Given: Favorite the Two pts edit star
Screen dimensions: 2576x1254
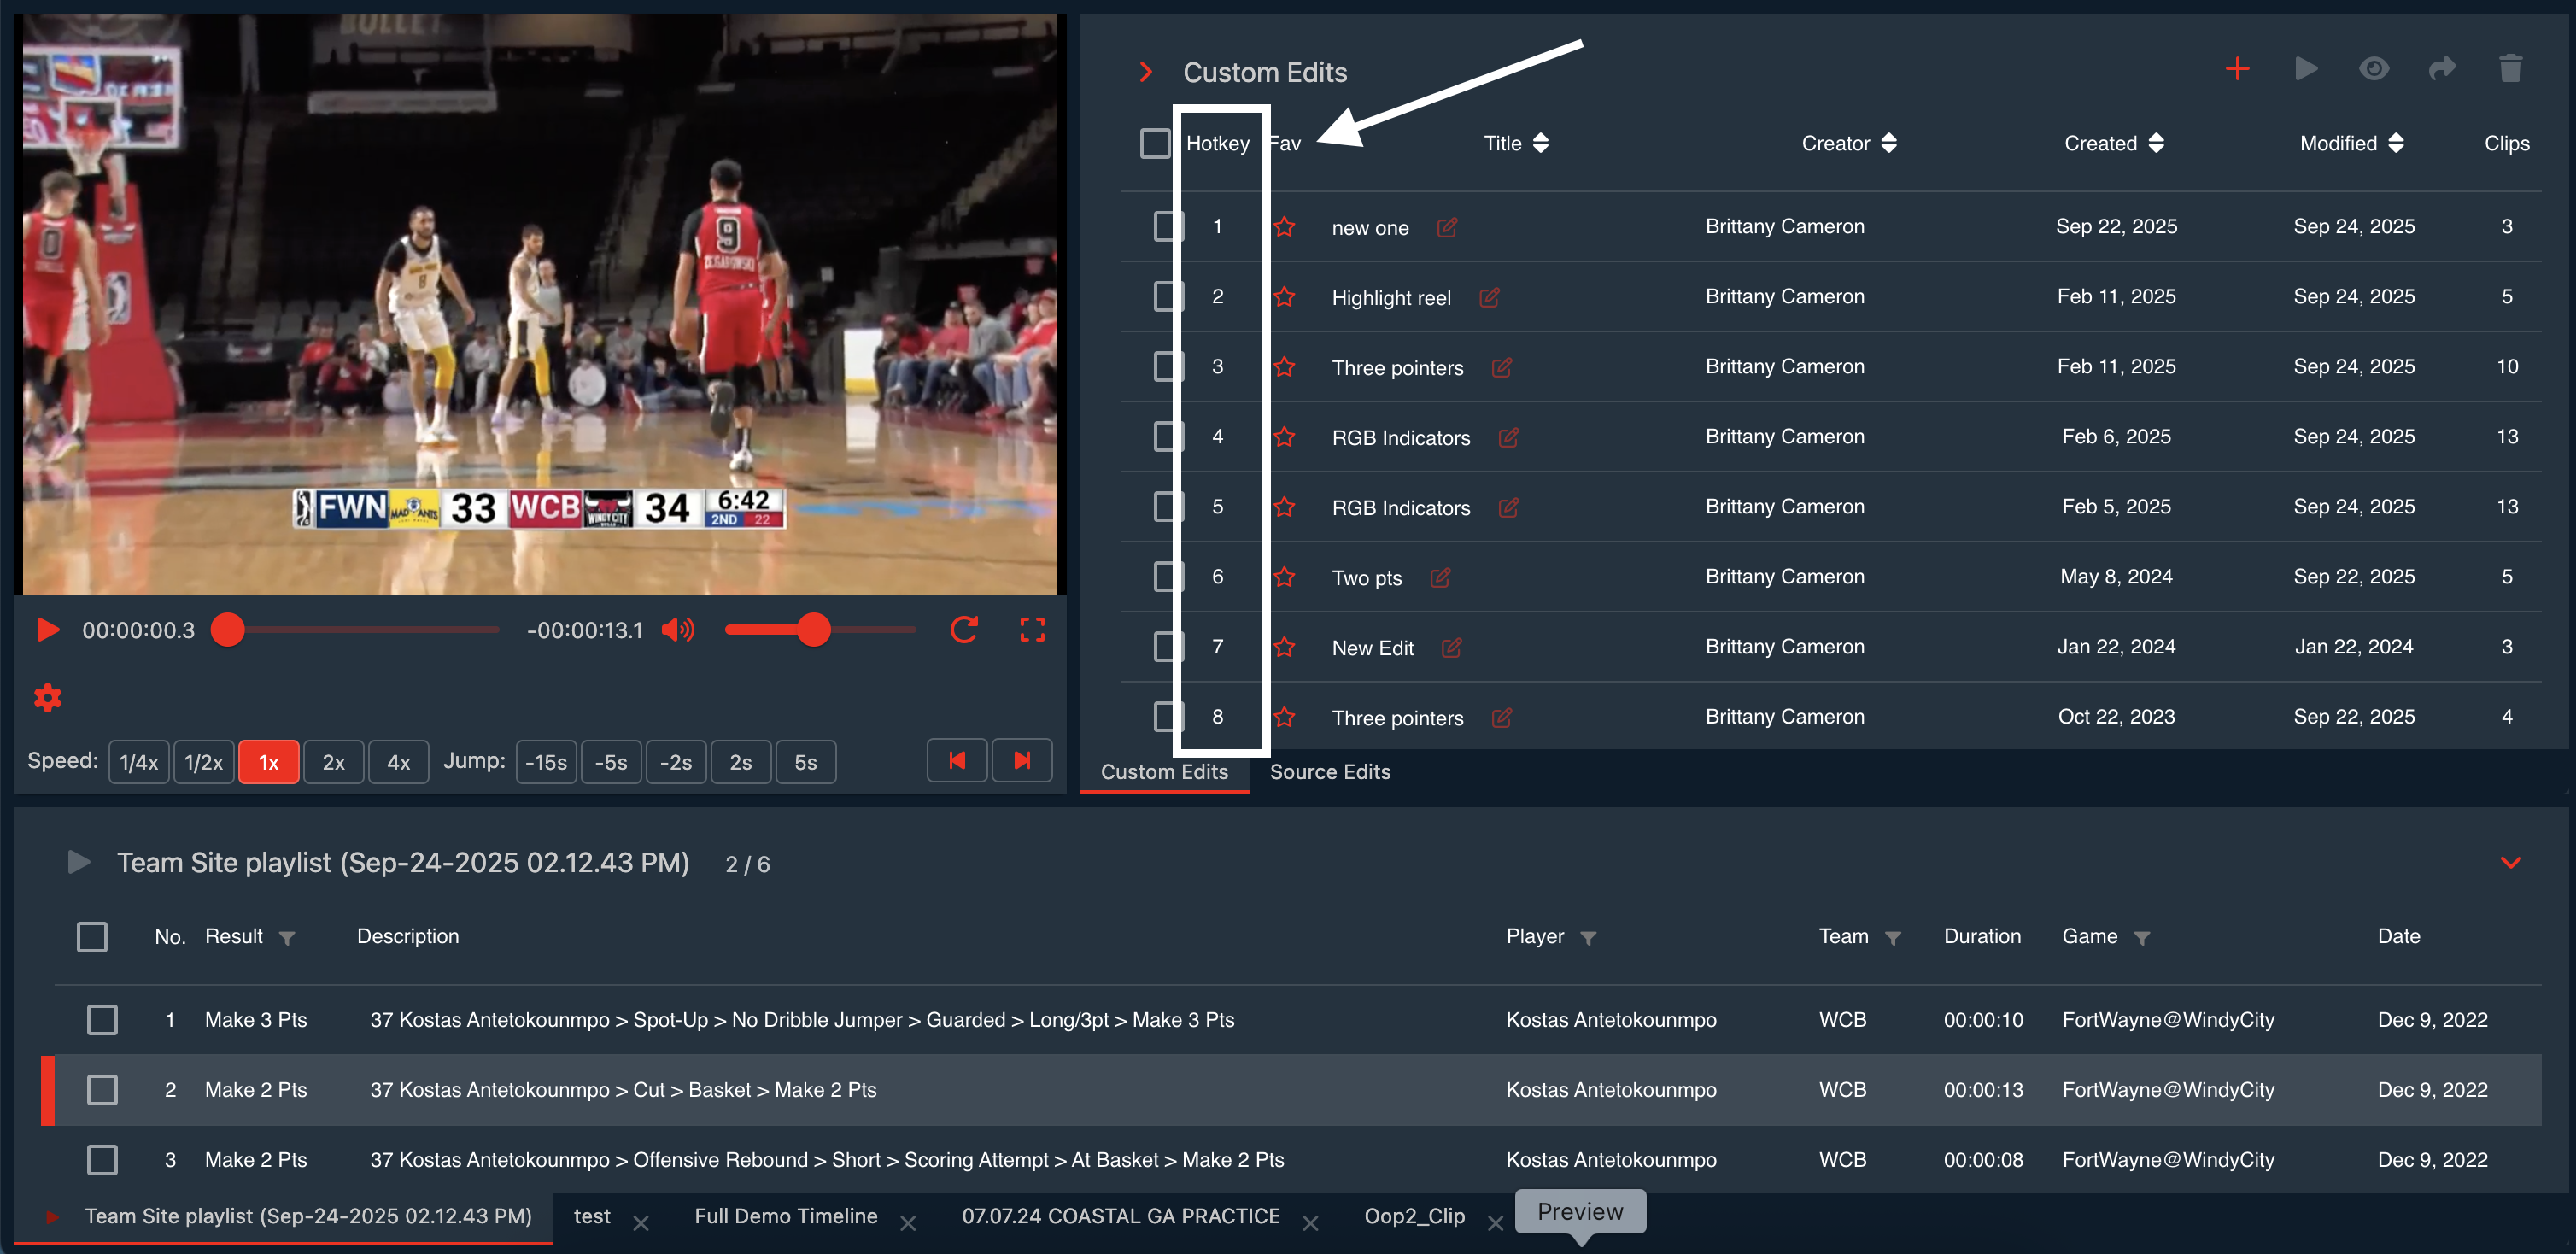Looking at the screenshot, I should coord(1285,577).
